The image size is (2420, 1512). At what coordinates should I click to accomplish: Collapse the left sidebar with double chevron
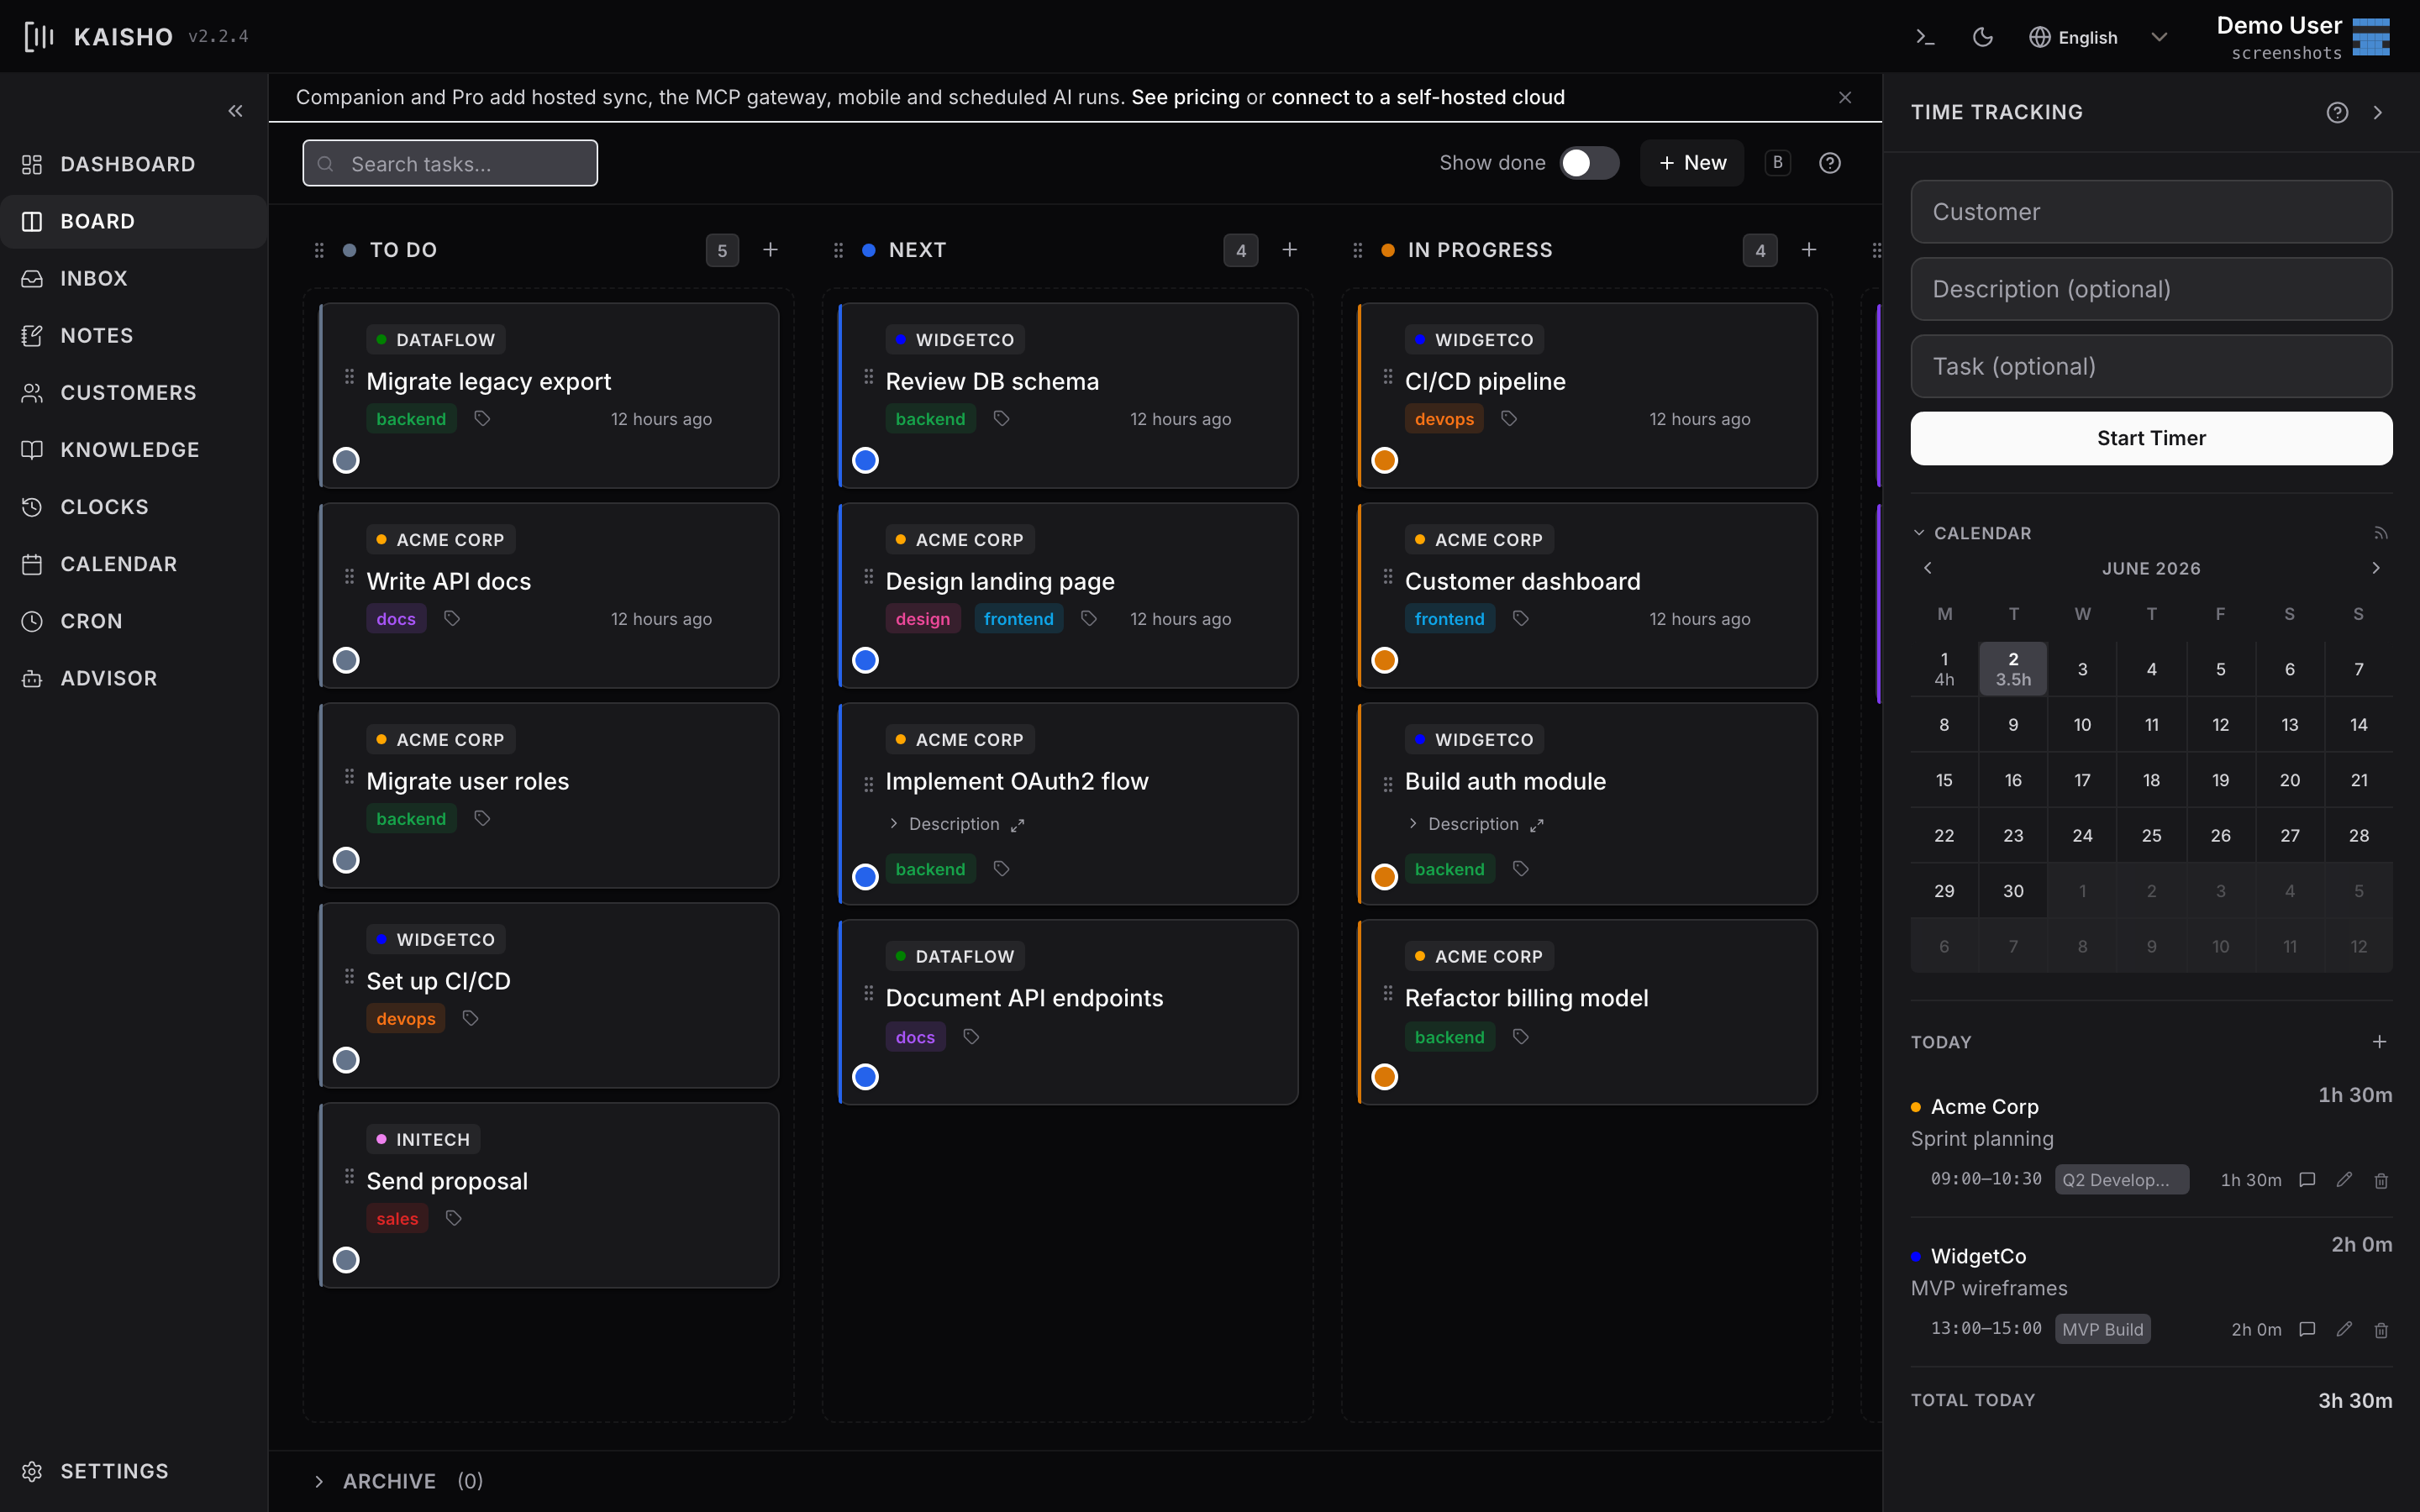(235, 111)
